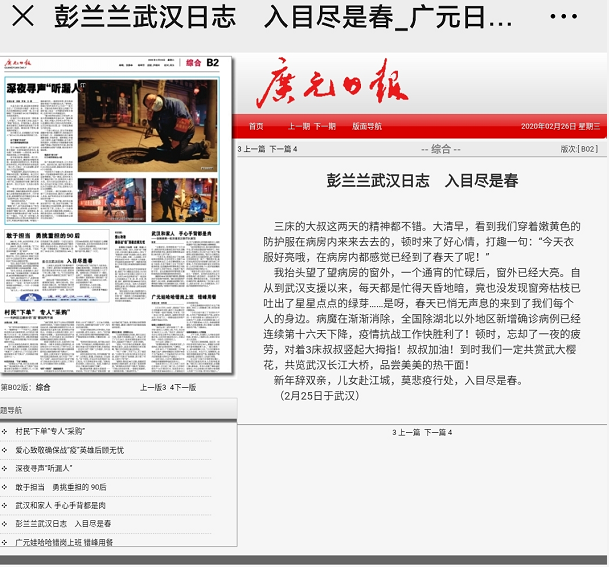Go to 下一期 next issue
This screenshot has height=567, width=609.
pyautogui.click(x=325, y=126)
